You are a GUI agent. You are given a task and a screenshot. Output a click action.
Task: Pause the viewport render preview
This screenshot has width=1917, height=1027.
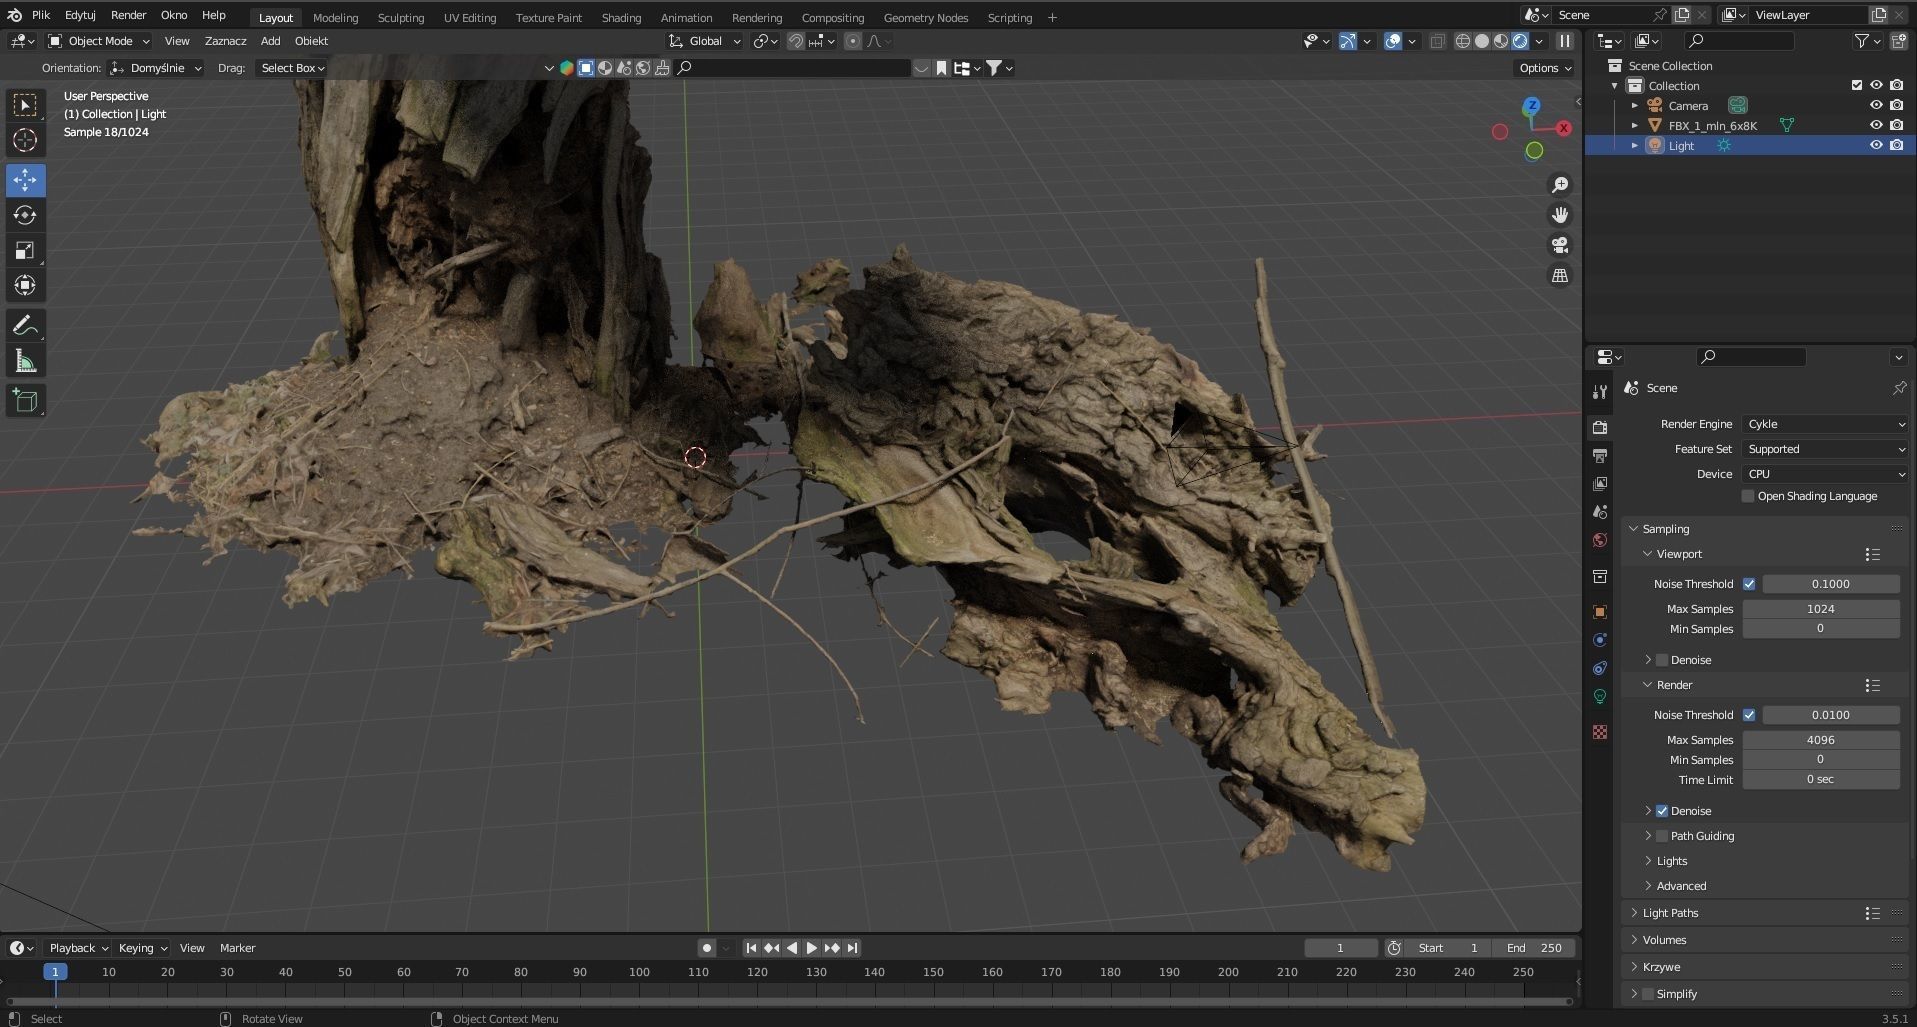coord(1565,41)
